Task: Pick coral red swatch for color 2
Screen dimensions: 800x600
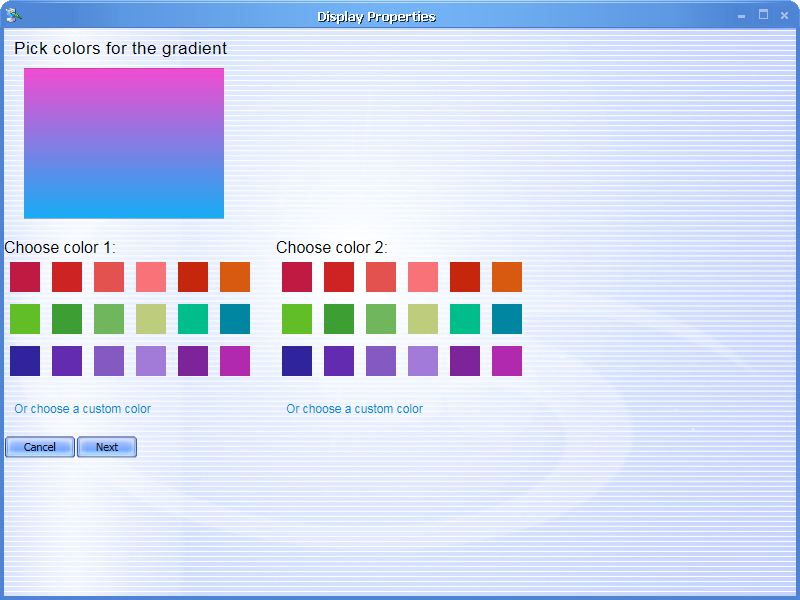Action: [381, 277]
